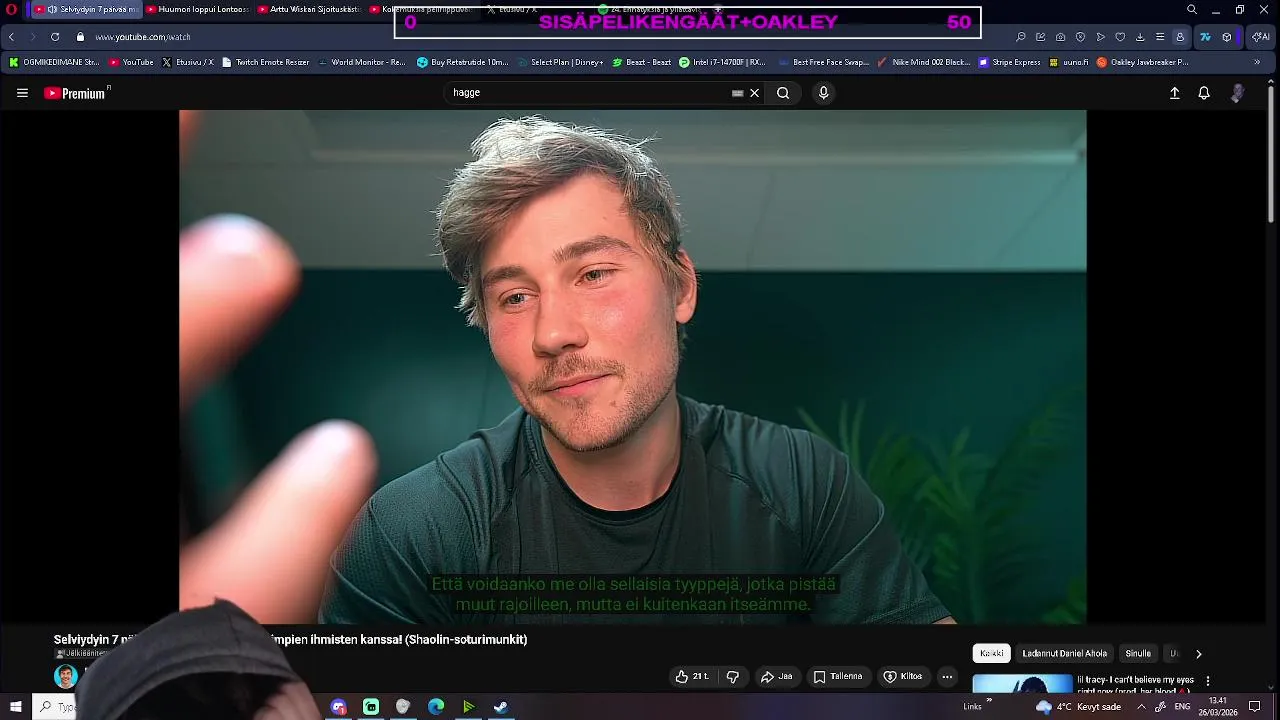Take snapshot with camera icon
The width and height of the screenshot is (1280, 720).
1060,37
